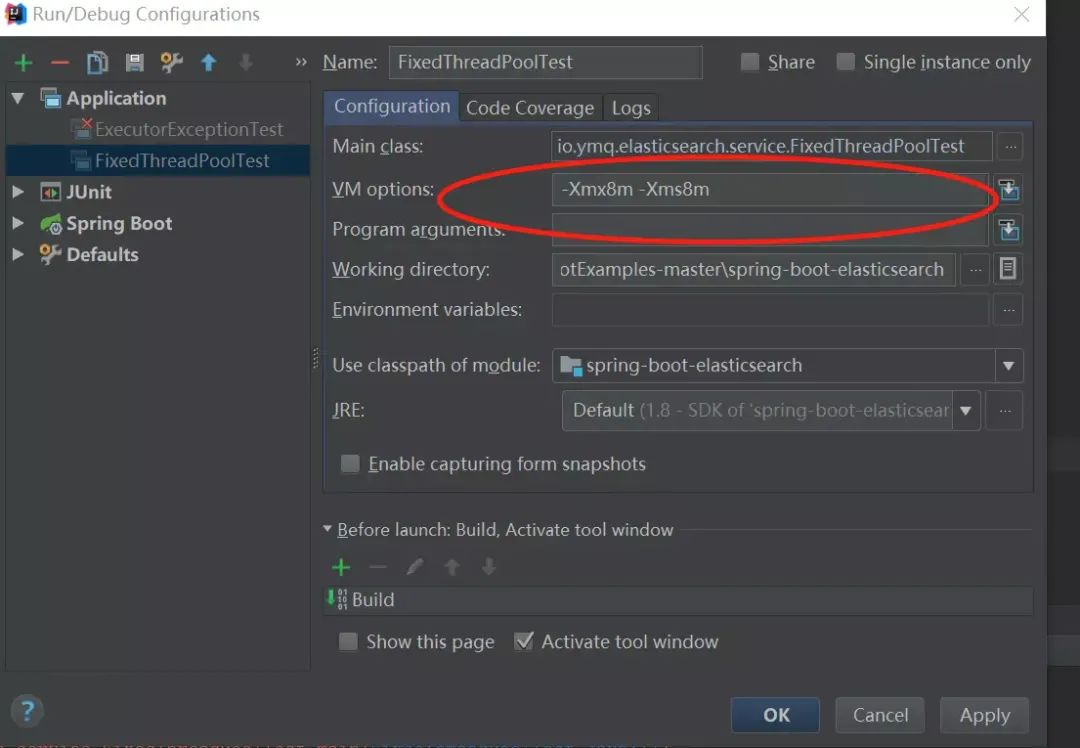The image size is (1080, 748).
Task: Browse JRE with ellipsis button
Action: click(1005, 411)
